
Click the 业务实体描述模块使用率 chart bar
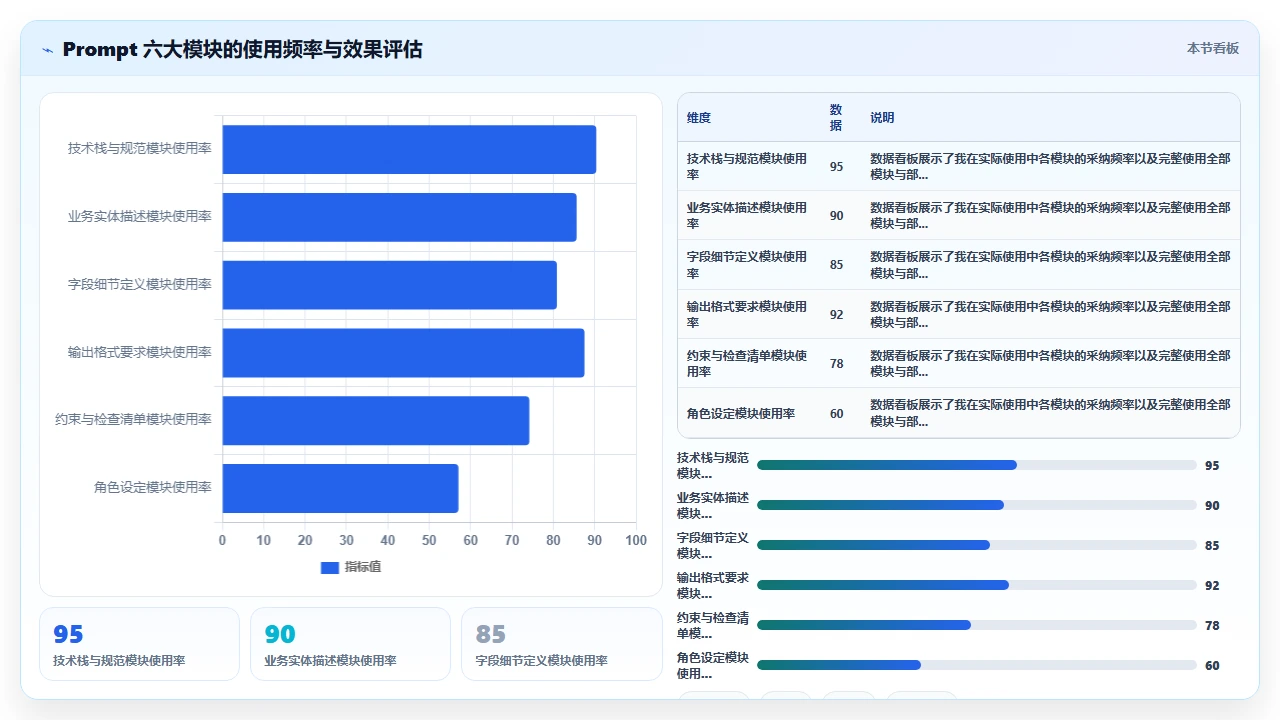tap(399, 217)
